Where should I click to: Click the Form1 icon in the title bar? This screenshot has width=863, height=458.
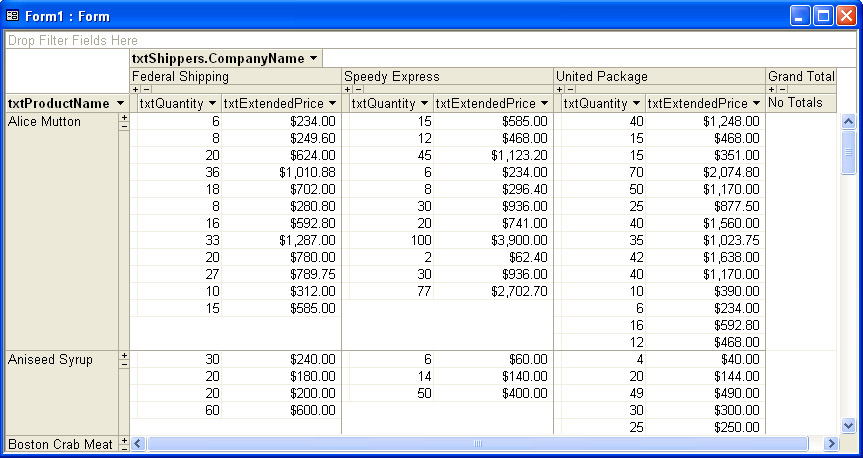click(x=13, y=16)
